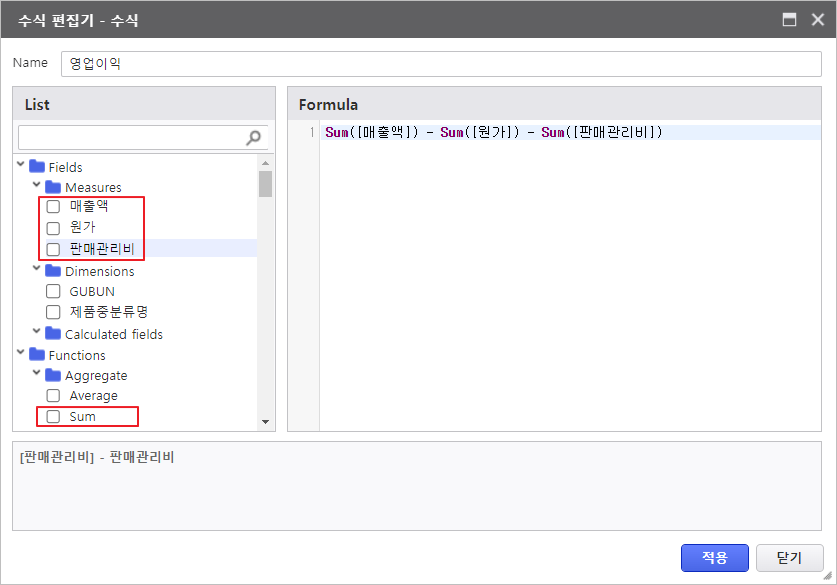Click the list scrollbar up arrow
837x585 pixels.
(x=265, y=163)
